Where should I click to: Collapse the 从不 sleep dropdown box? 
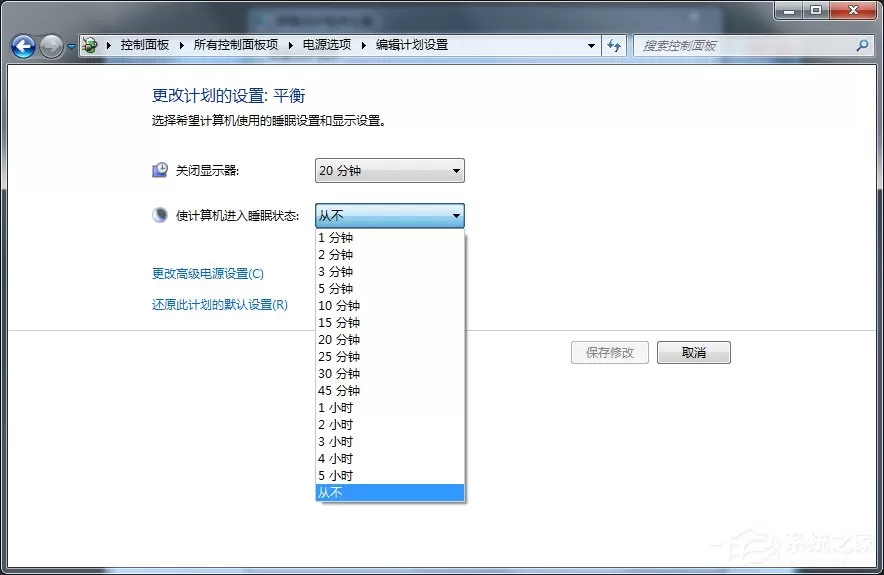pyautogui.click(x=390, y=216)
